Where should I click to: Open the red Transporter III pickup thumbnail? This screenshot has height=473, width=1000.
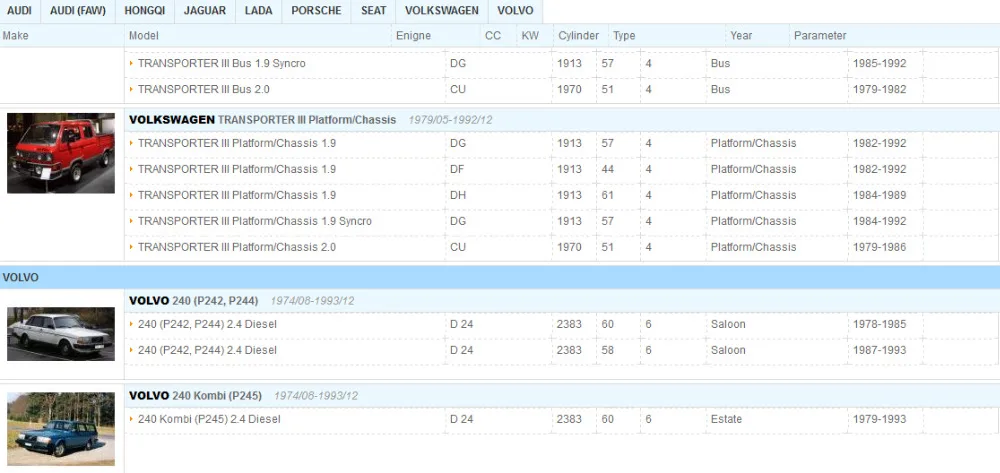61,153
